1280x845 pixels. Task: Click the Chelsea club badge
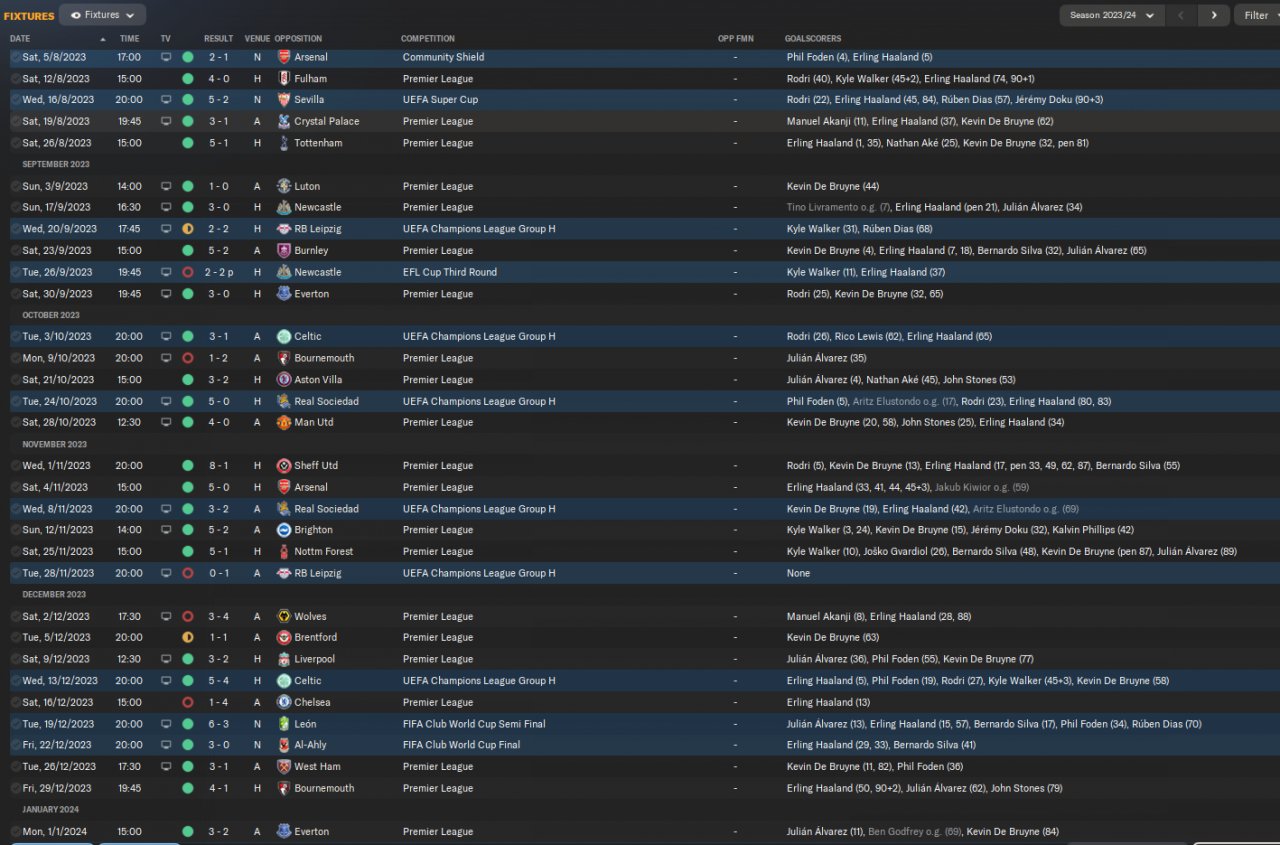(284, 703)
